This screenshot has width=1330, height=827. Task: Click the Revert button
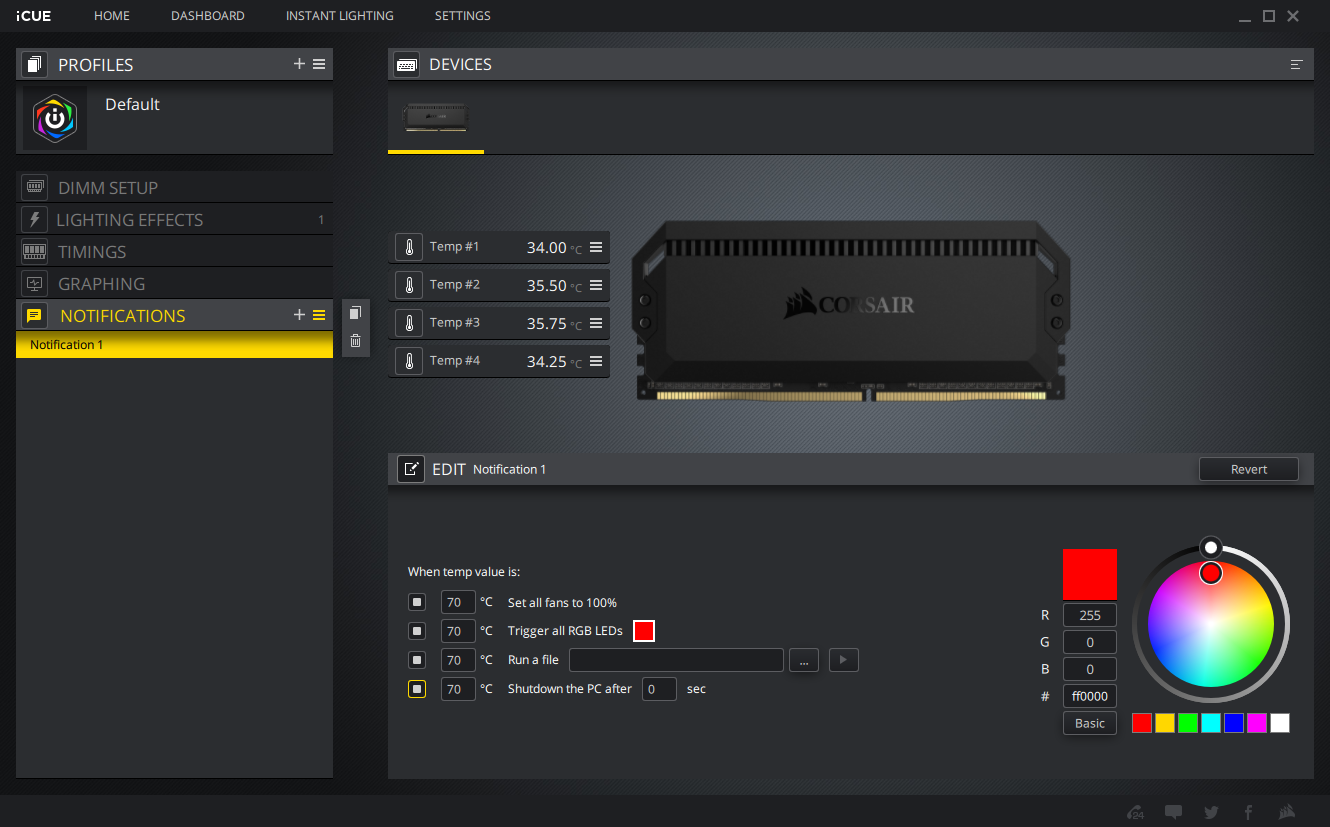click(x=1249, y=469)
